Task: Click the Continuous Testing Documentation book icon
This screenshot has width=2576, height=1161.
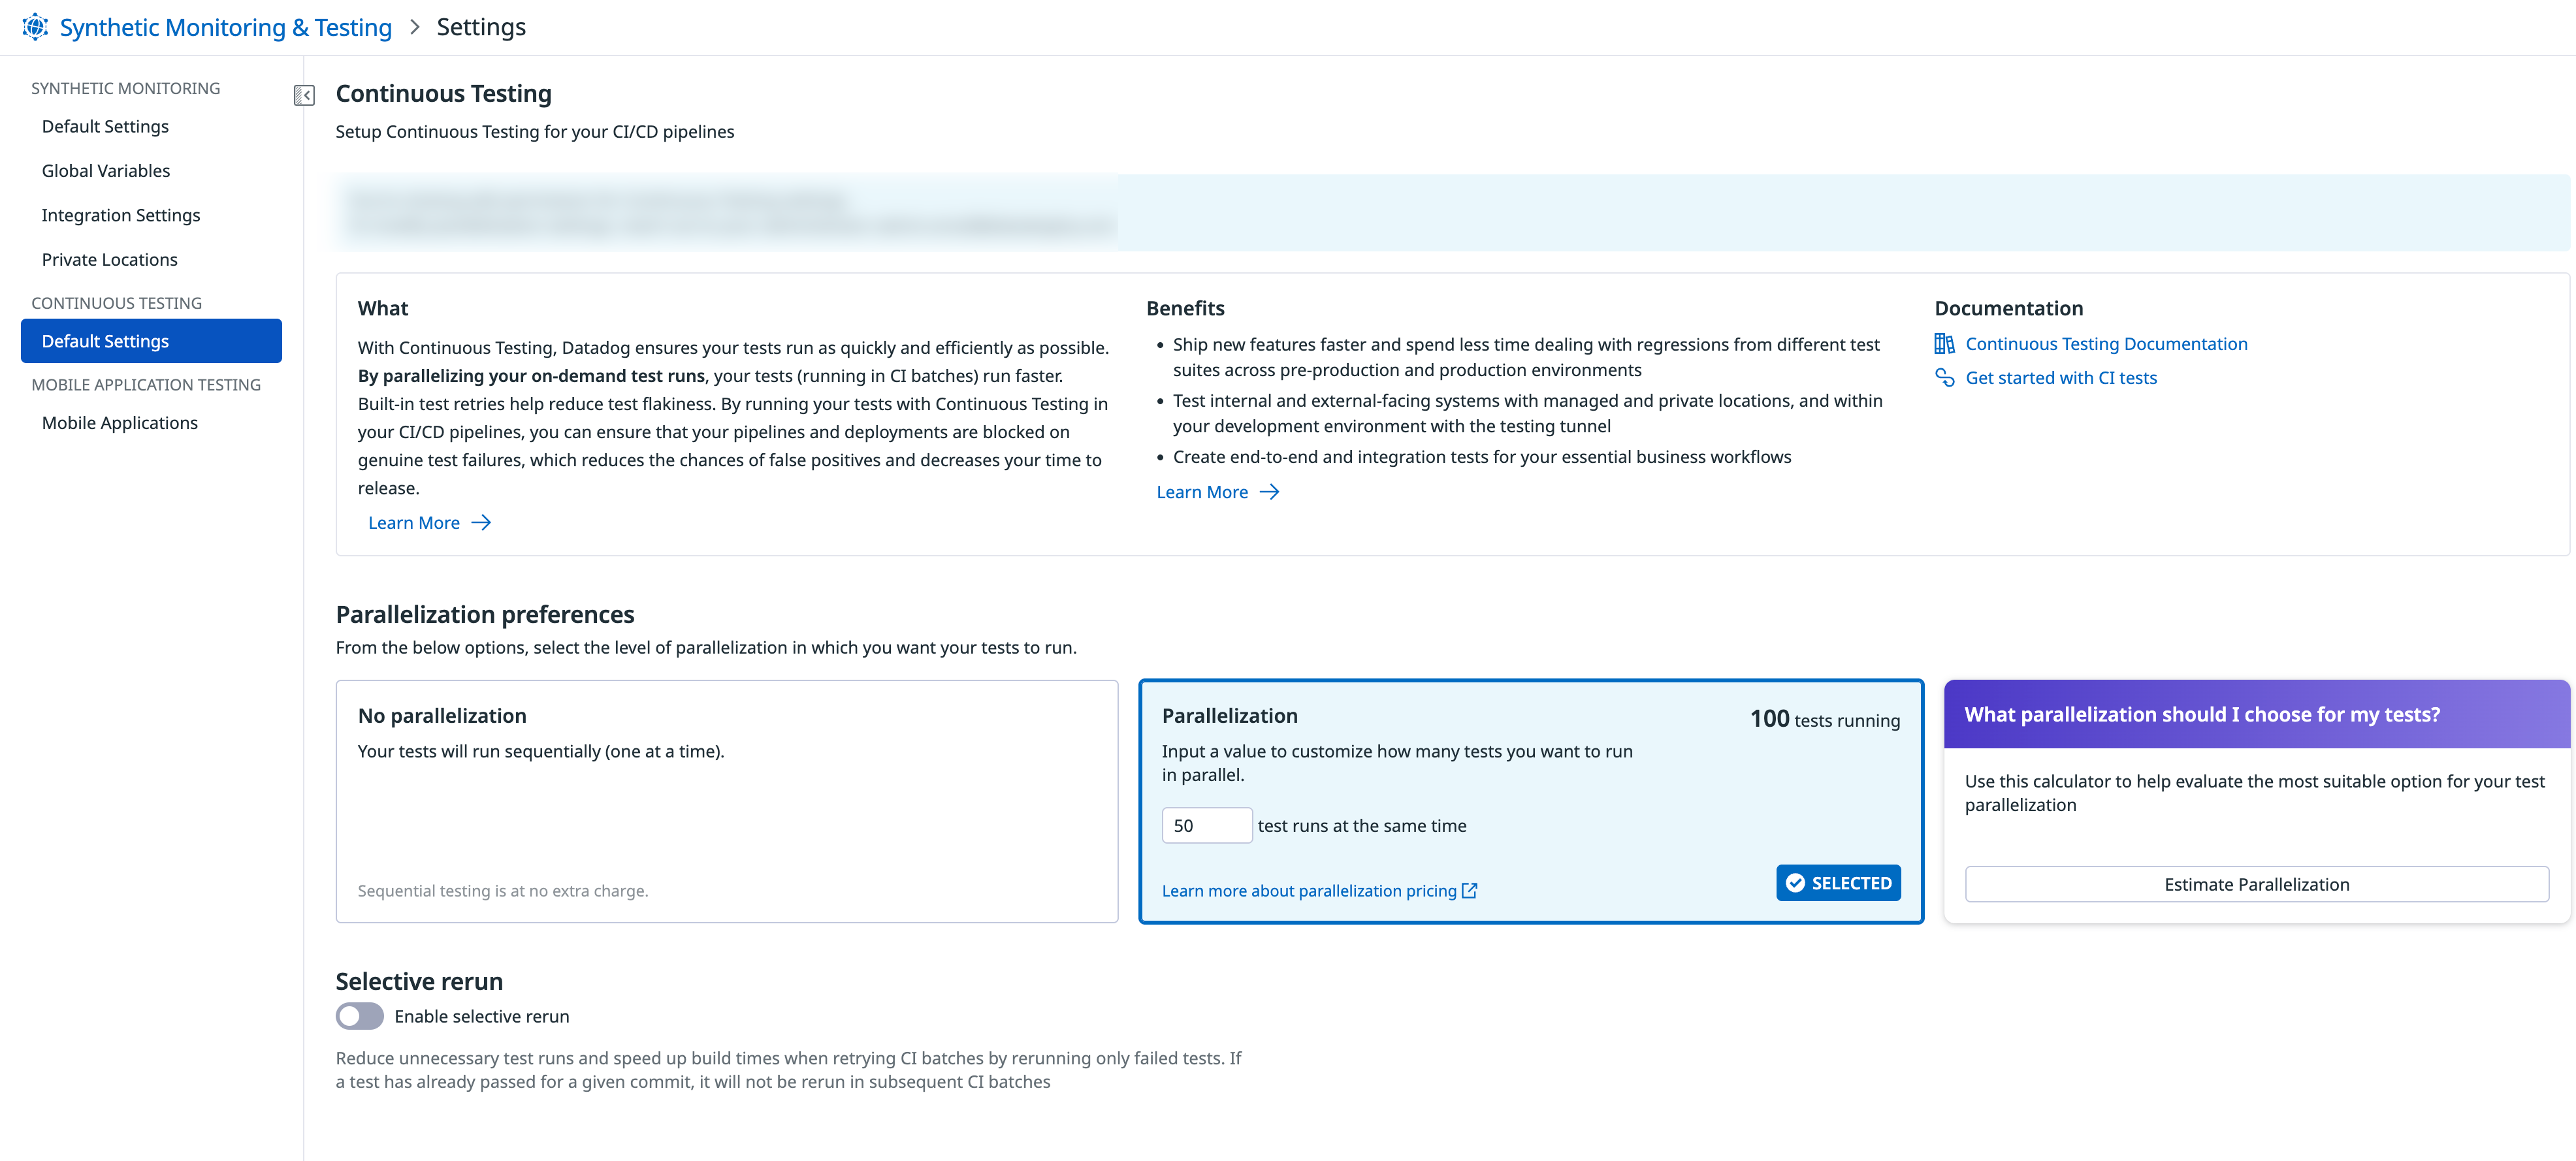Action: click(x=1944, y=344)
